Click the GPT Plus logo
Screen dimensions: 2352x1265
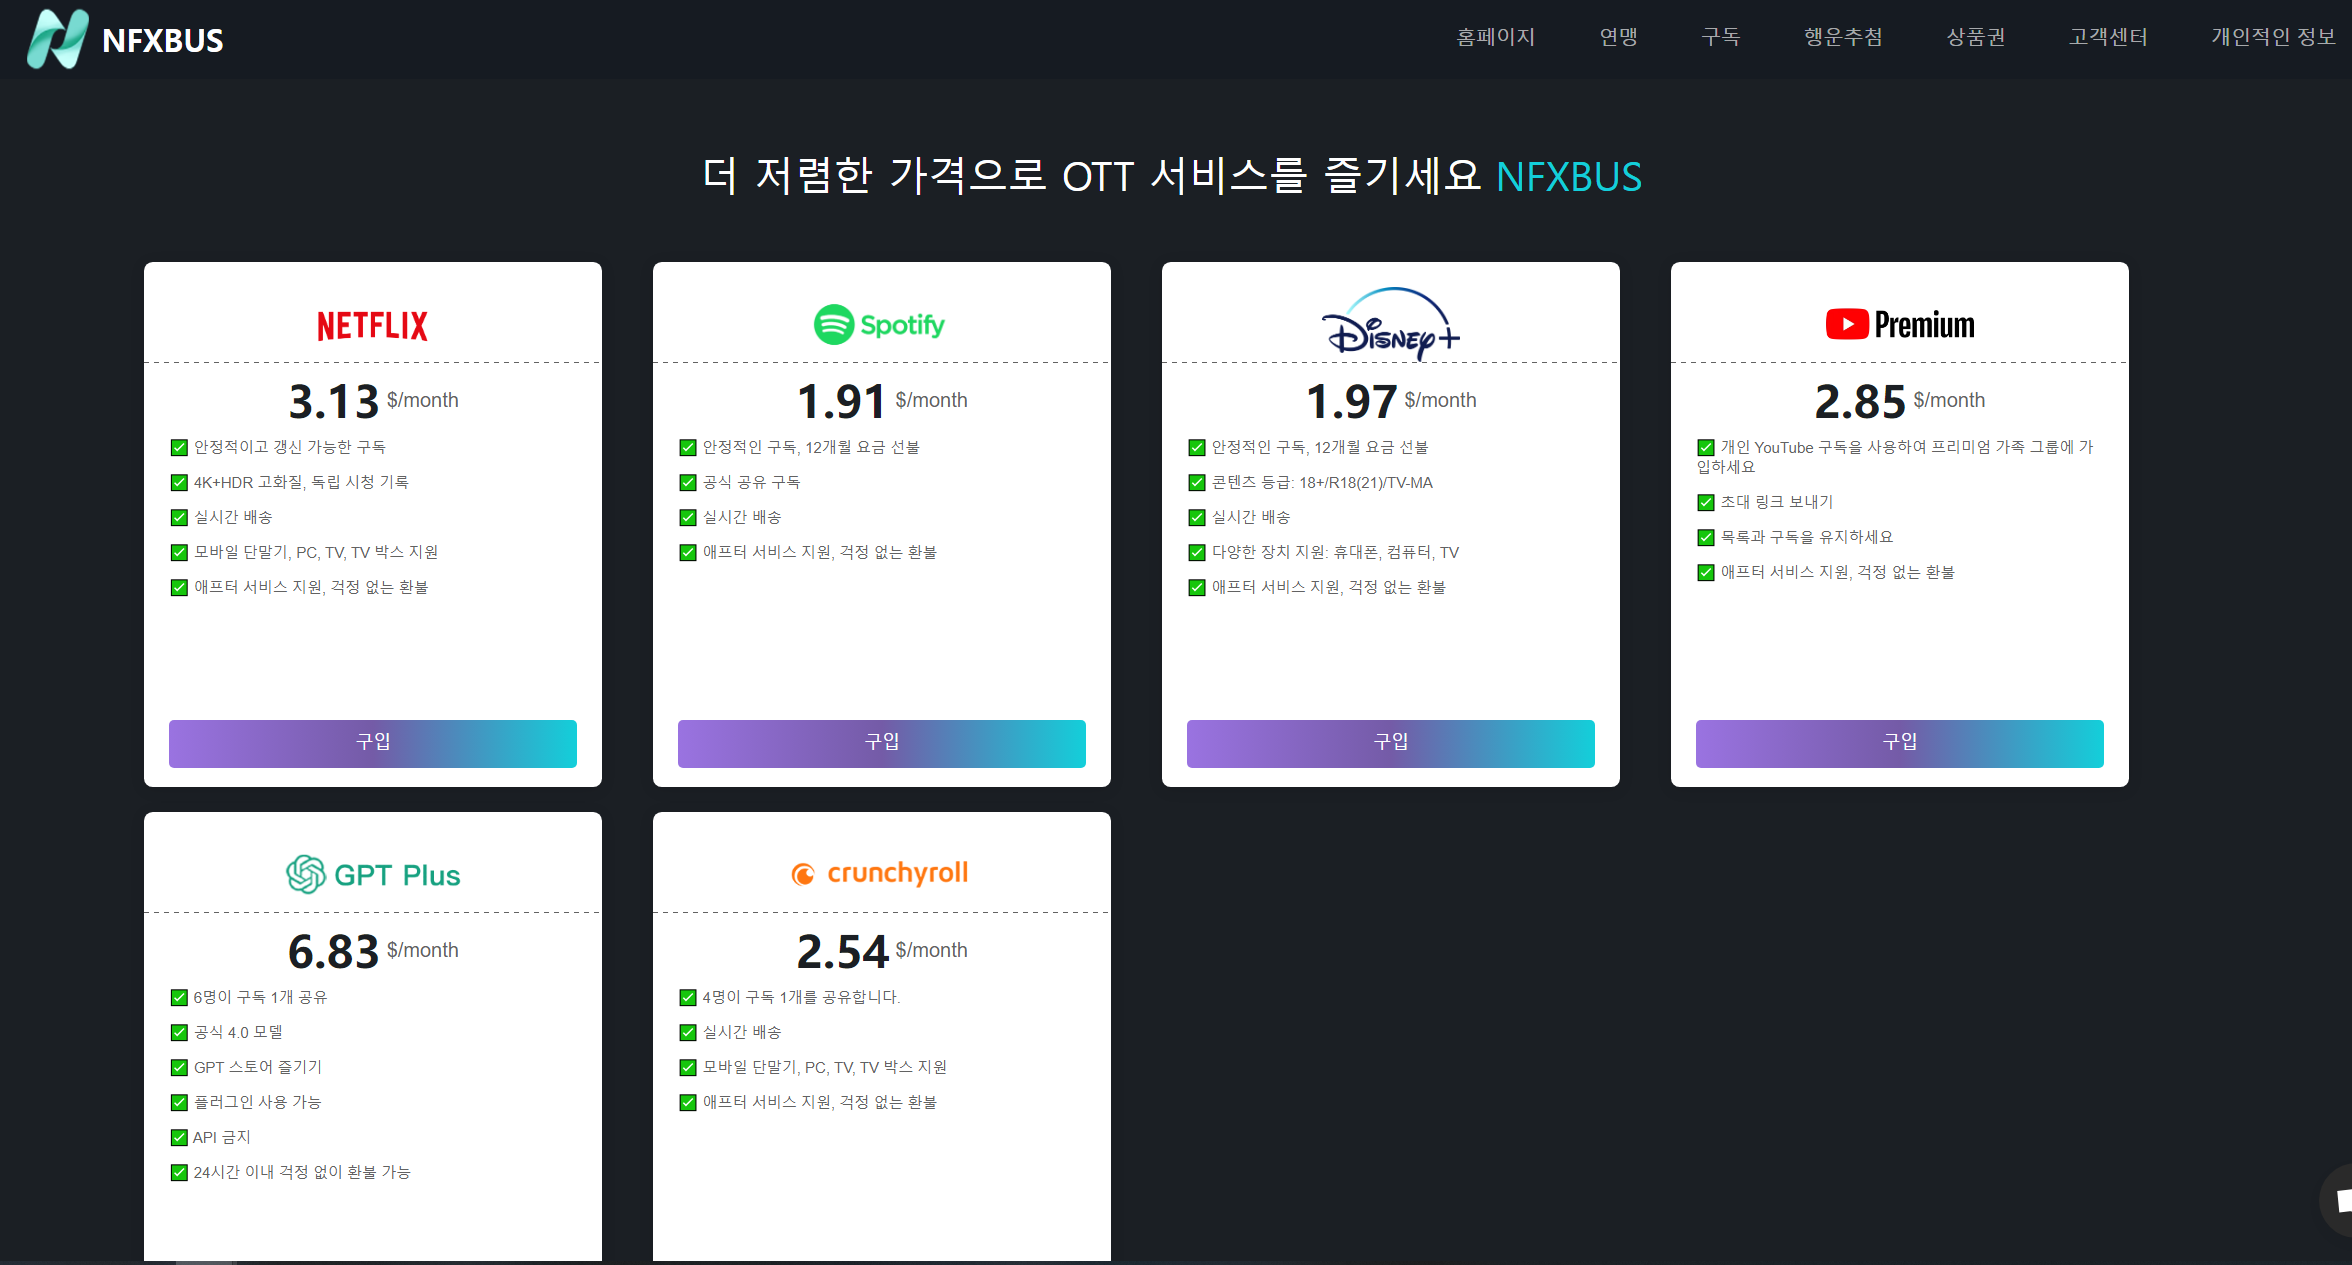(x=372, y=875)
